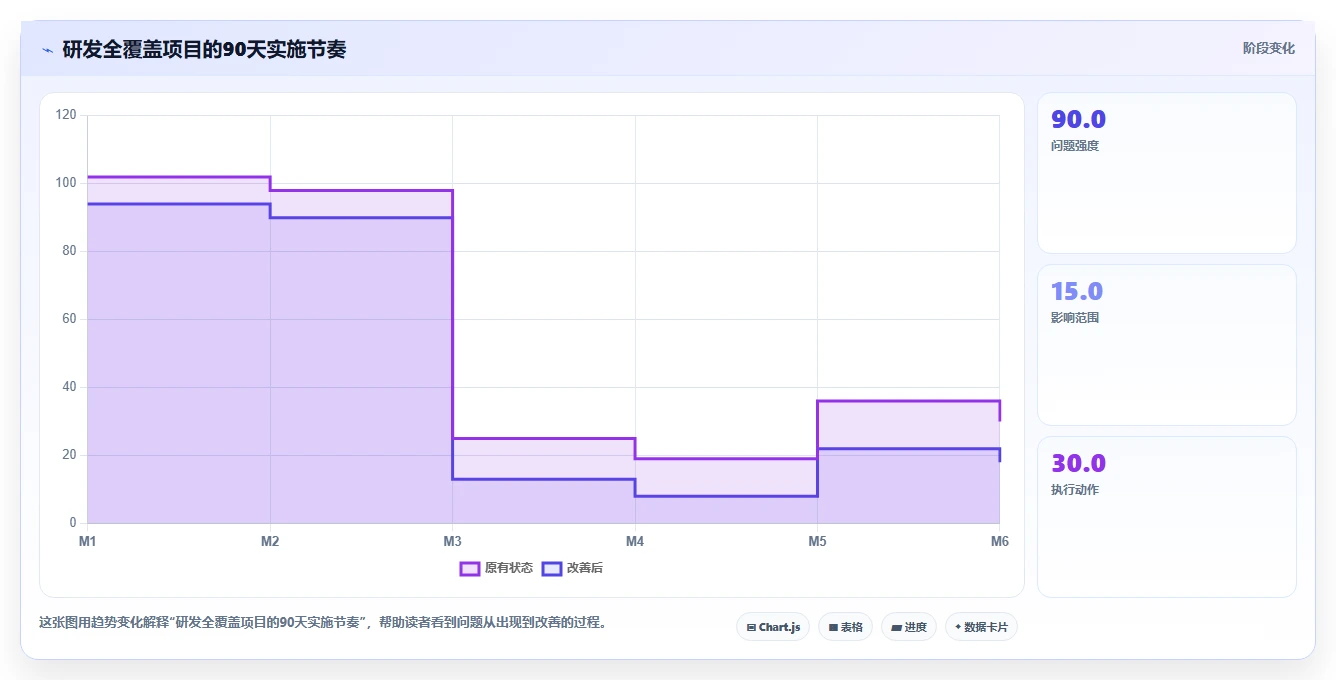Select the 表格 tag chip
The height and width of the screenshot is (680, 1336).
(x=845, y=627)
